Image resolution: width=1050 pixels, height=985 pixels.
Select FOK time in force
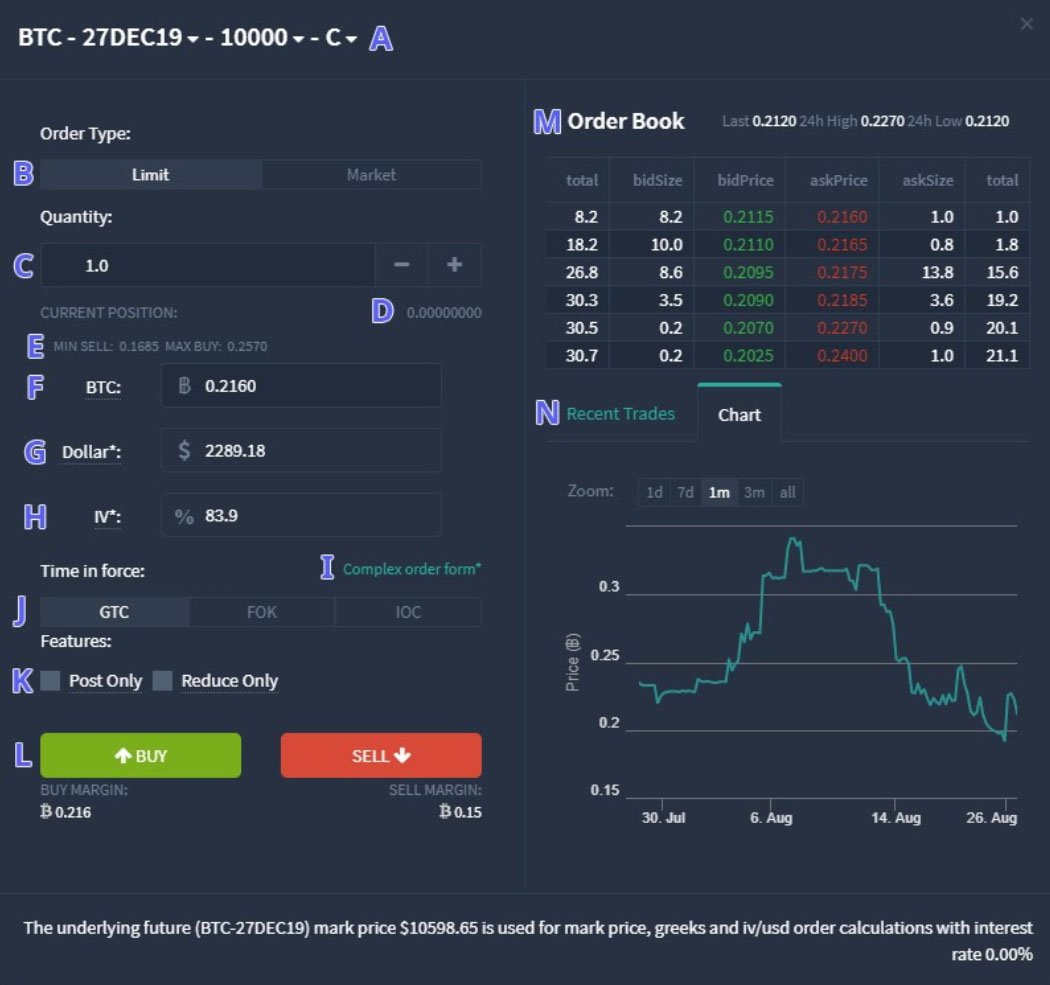[262, 612]
